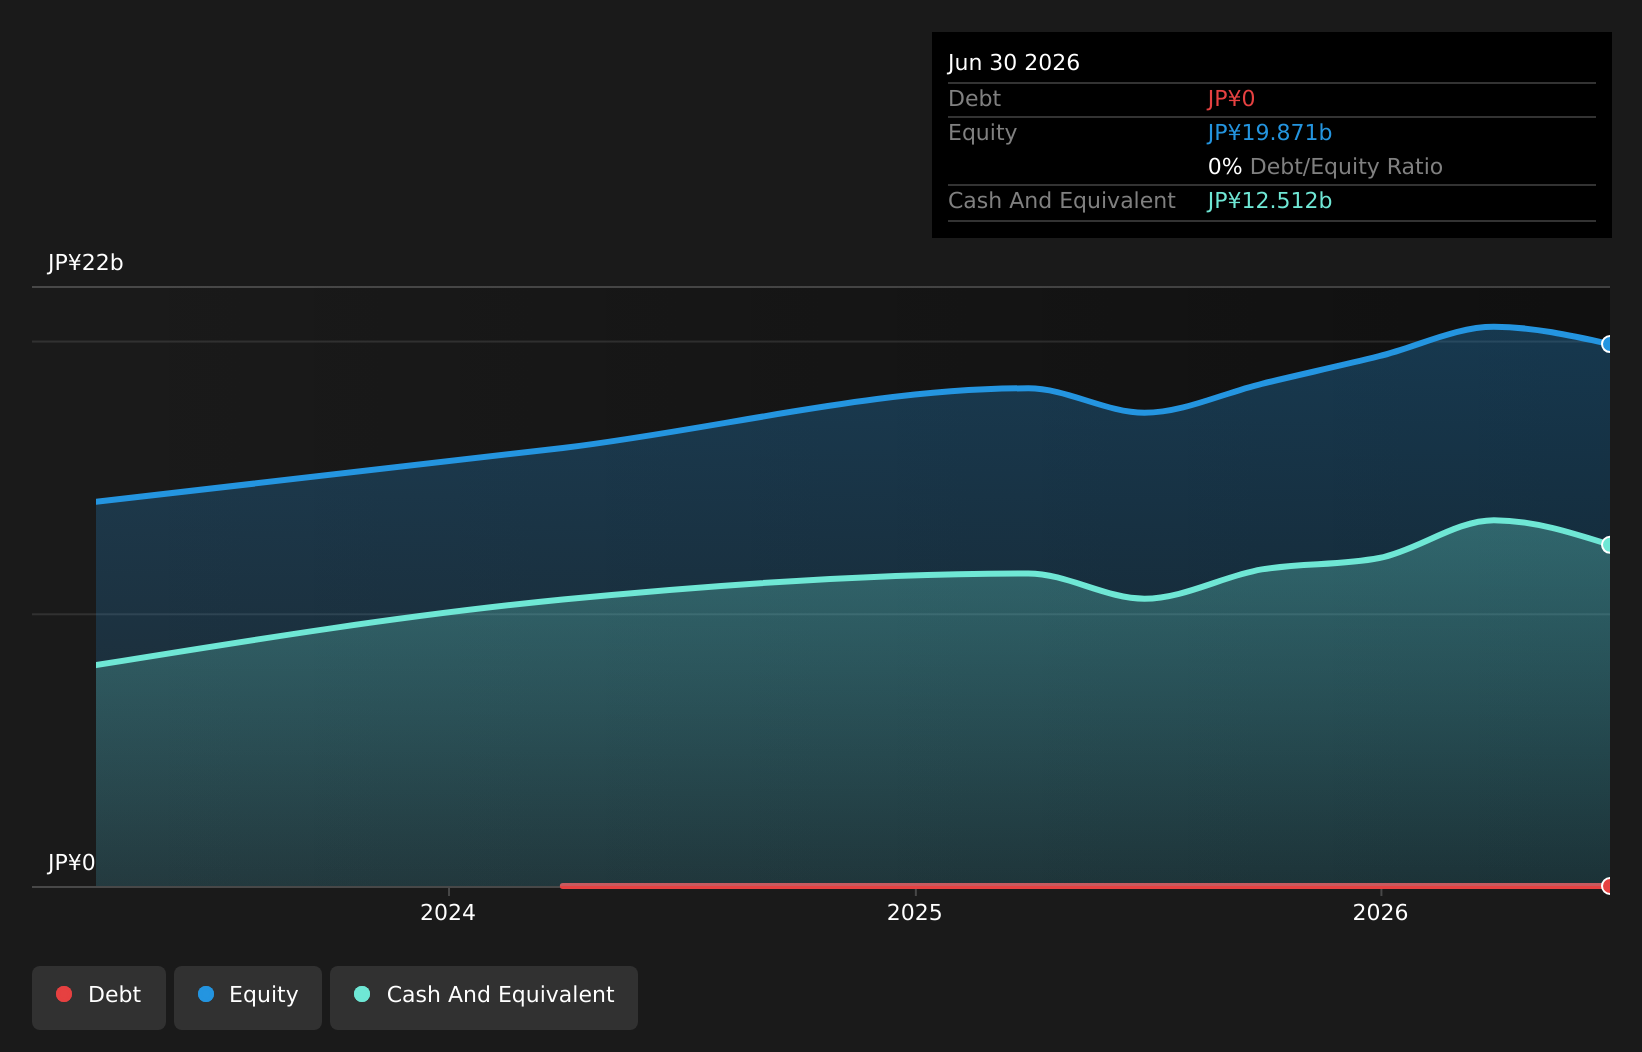Toggle the Debt legend button
1642x1052 pixels.
point(99,997)
